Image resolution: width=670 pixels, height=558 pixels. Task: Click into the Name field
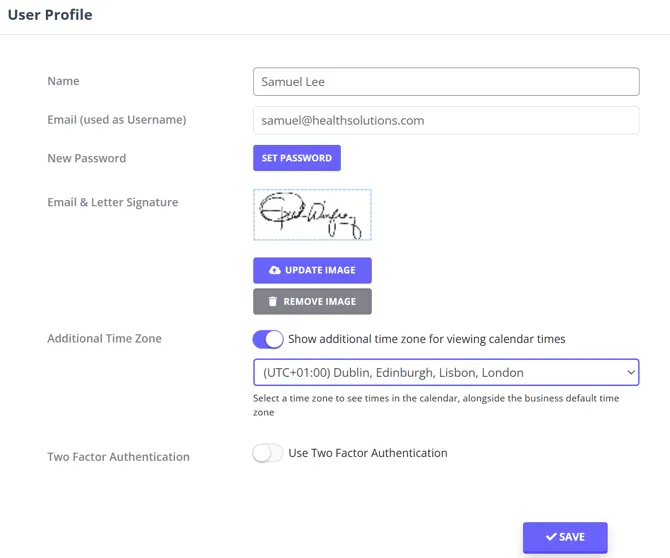(x=446, y=82)
